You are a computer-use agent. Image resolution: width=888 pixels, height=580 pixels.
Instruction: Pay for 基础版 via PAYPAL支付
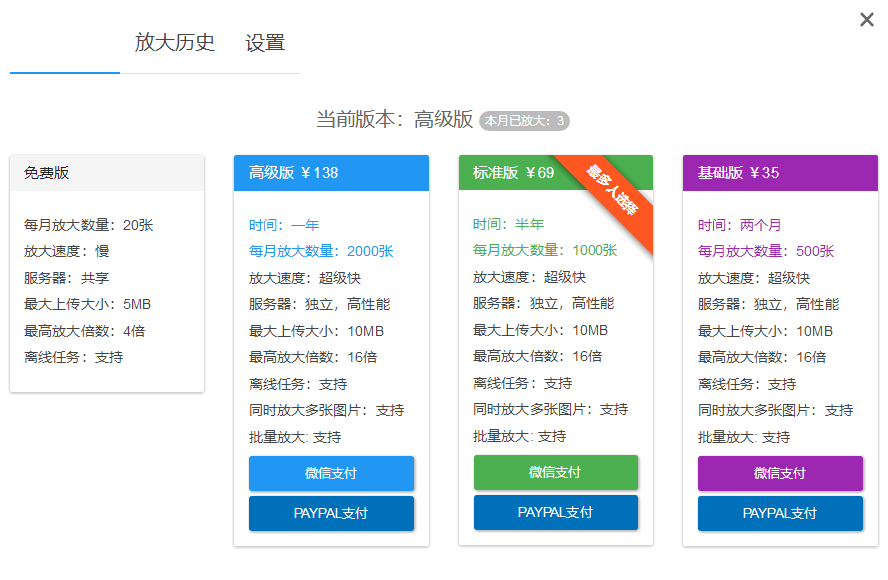click(780, 513)
